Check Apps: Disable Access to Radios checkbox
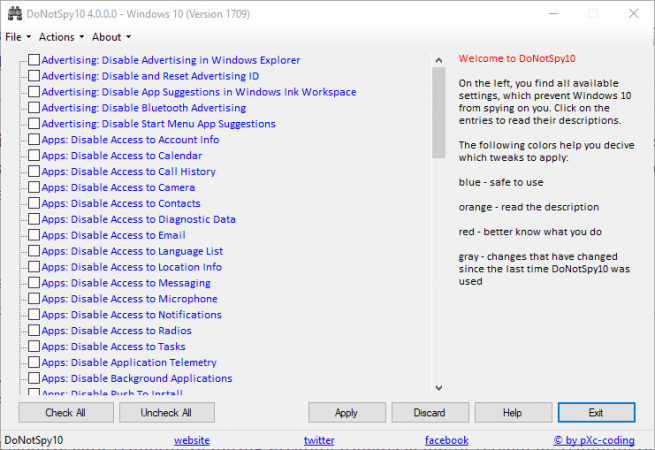The height and width of the screenshot is (450, 655). click(x=34, y=330)
